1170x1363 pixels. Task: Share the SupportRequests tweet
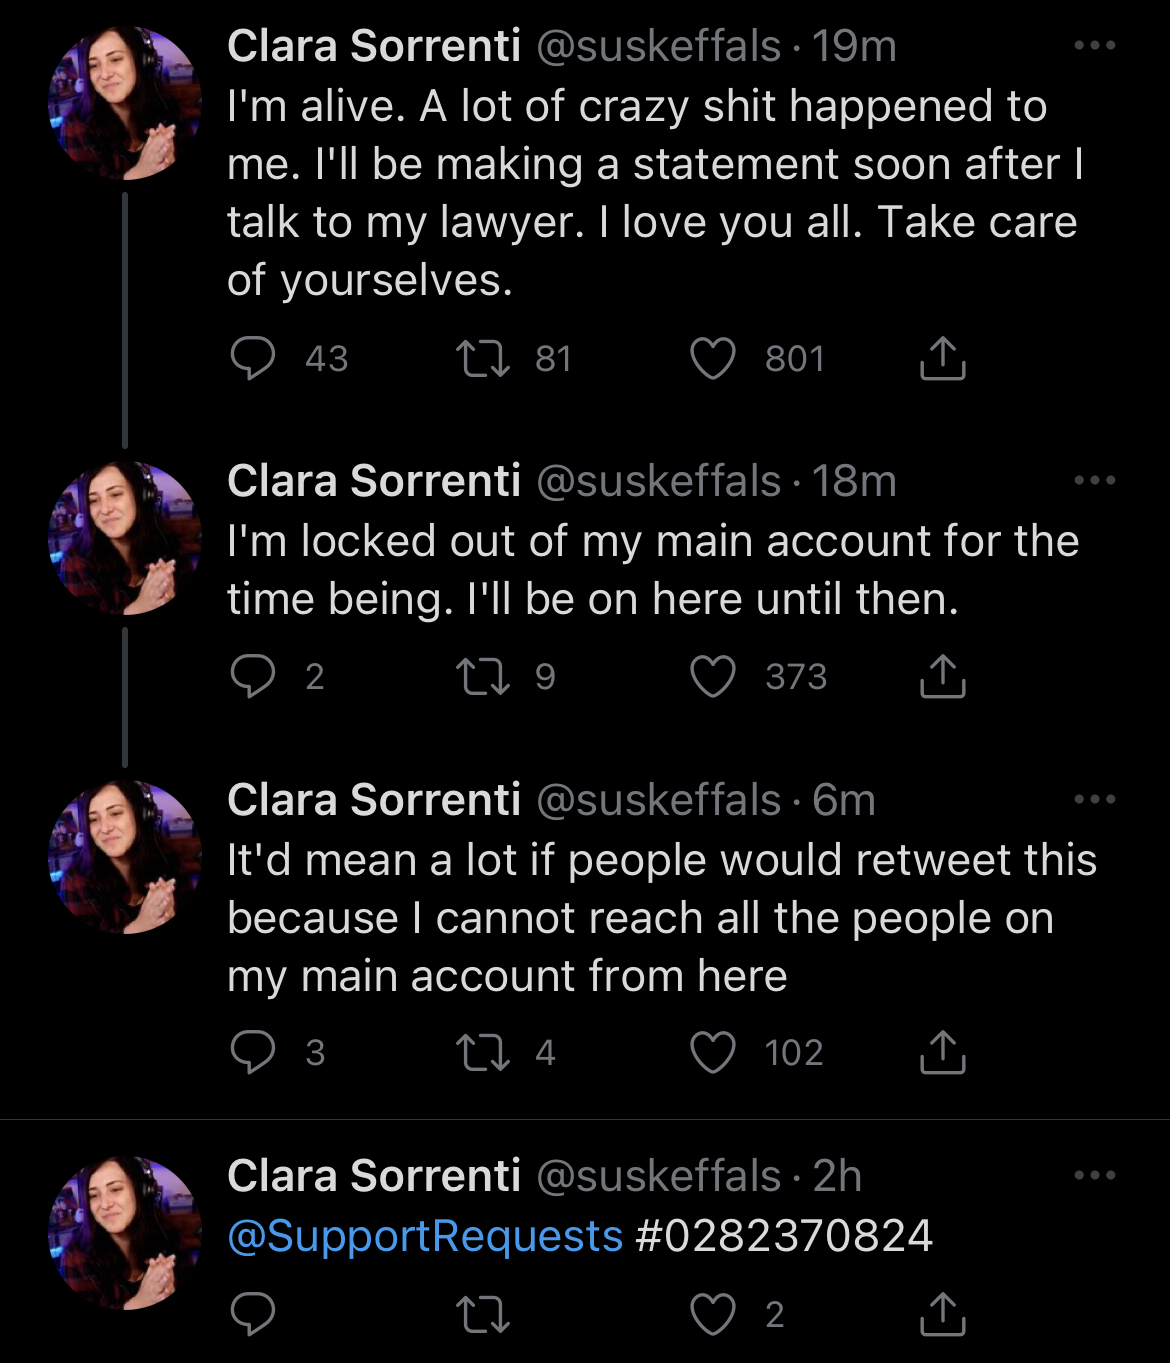(942, 1314)
